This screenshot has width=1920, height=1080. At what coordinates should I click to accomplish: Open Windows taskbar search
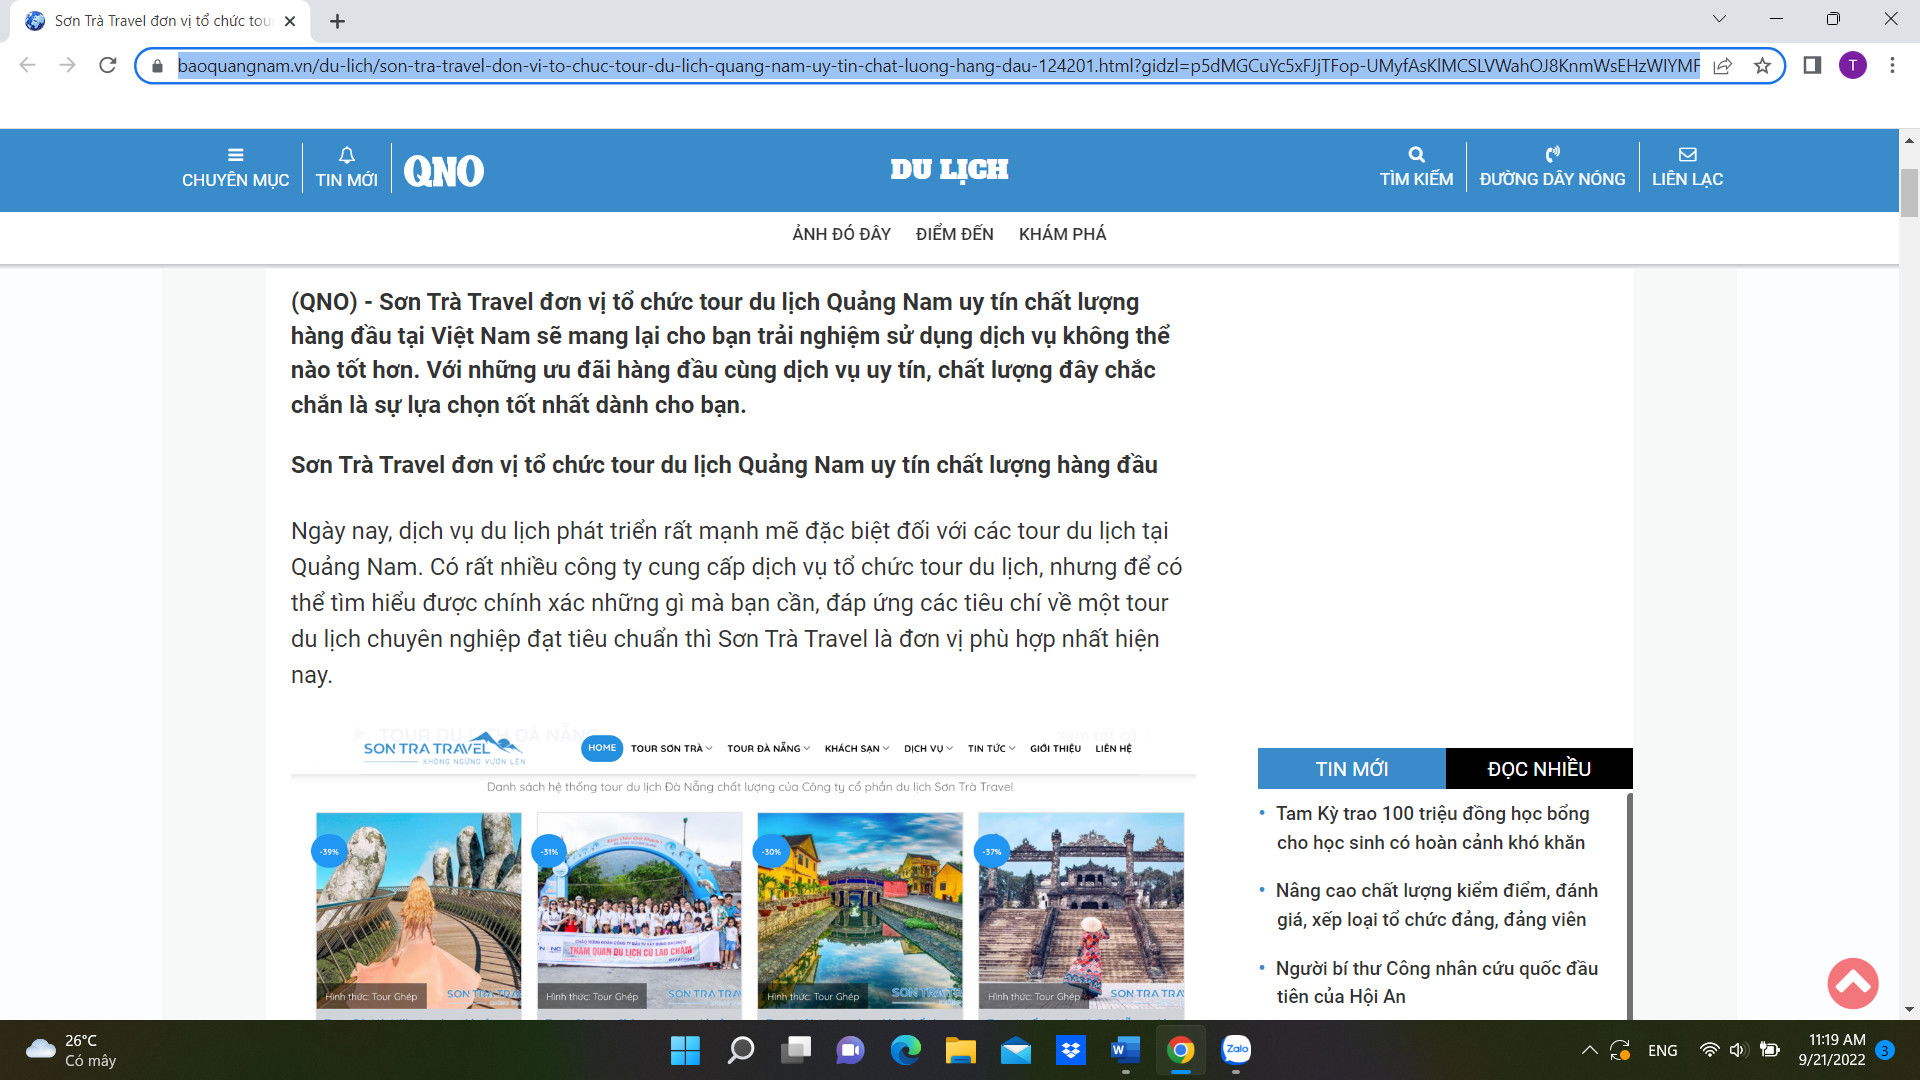click(740, 1050)
